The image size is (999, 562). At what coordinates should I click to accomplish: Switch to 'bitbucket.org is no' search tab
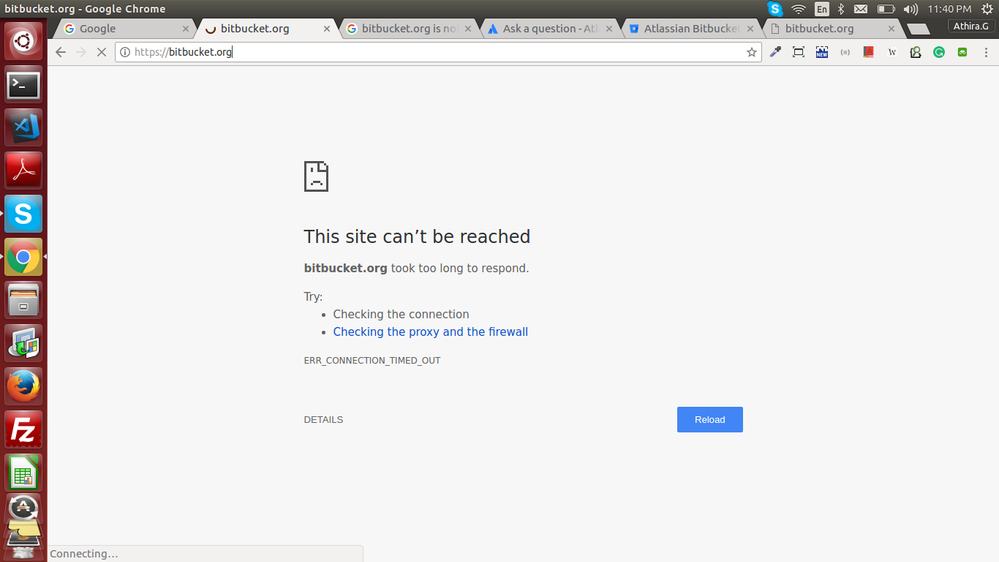pyautogui.click(x=408, y=29)
